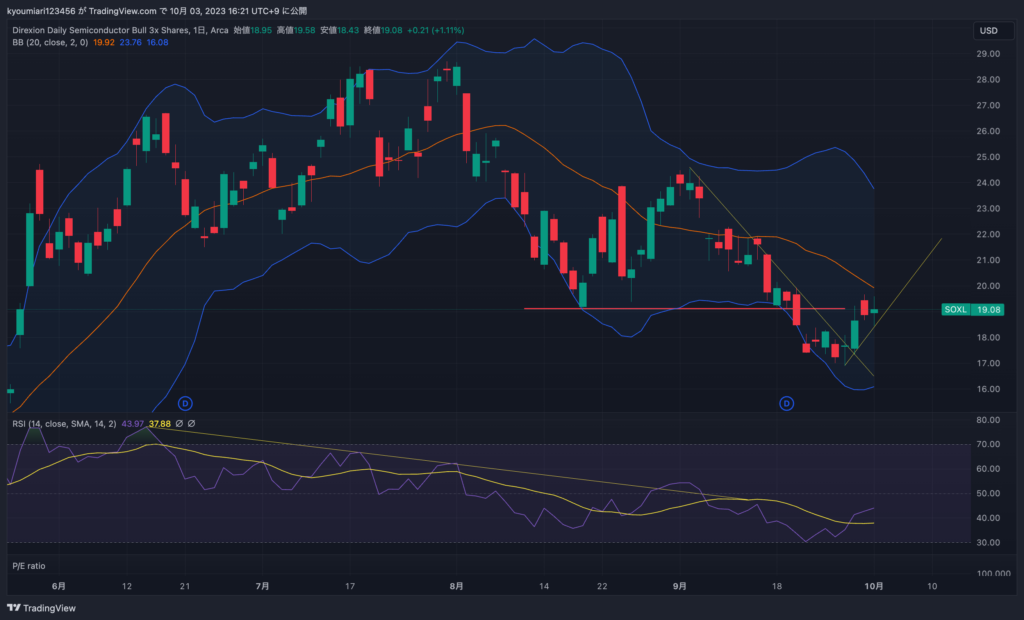Click the 8月 label on time axis
1024x620 pixels.
(x=456, y=586)
